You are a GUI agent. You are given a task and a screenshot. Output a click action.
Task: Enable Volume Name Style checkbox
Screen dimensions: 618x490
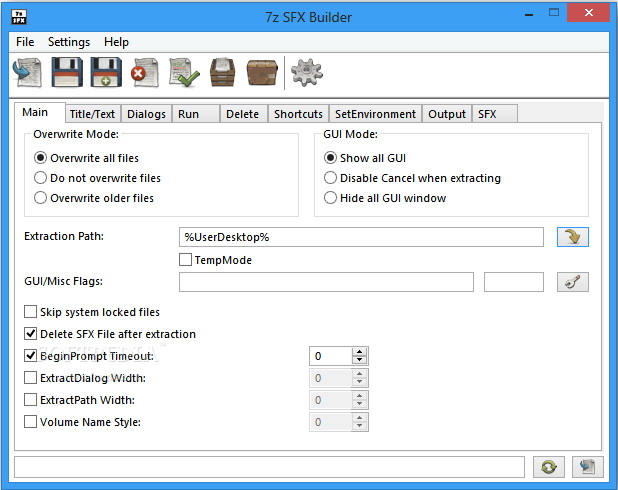(x=30, y=422)
